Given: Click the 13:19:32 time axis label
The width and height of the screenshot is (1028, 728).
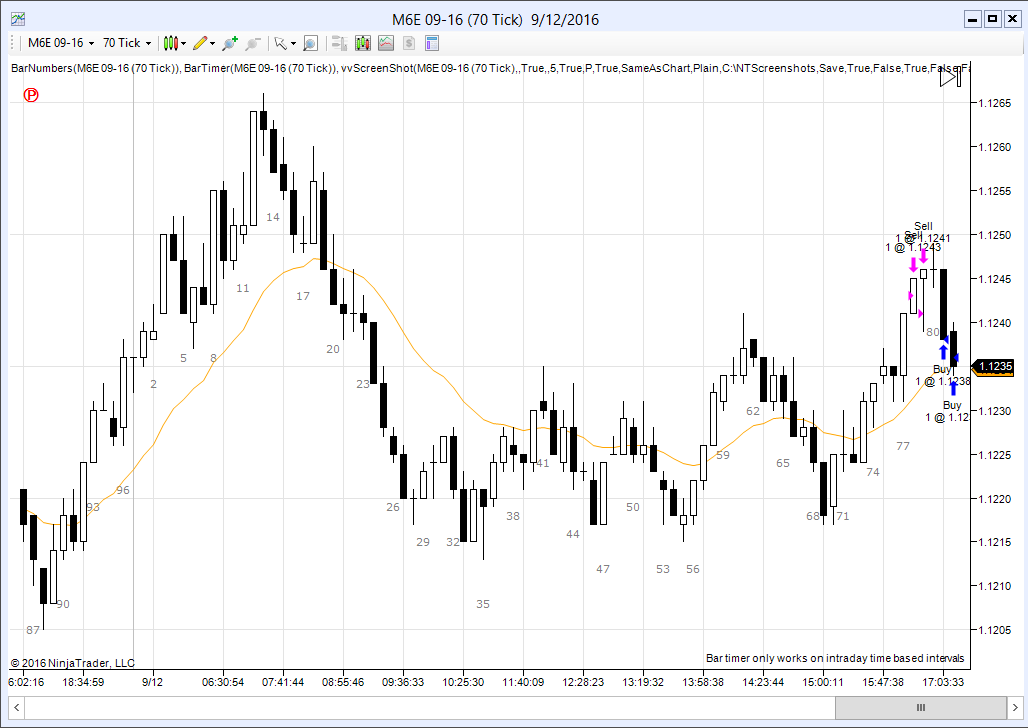Looking at the screenshot, I should pos(642,682).
